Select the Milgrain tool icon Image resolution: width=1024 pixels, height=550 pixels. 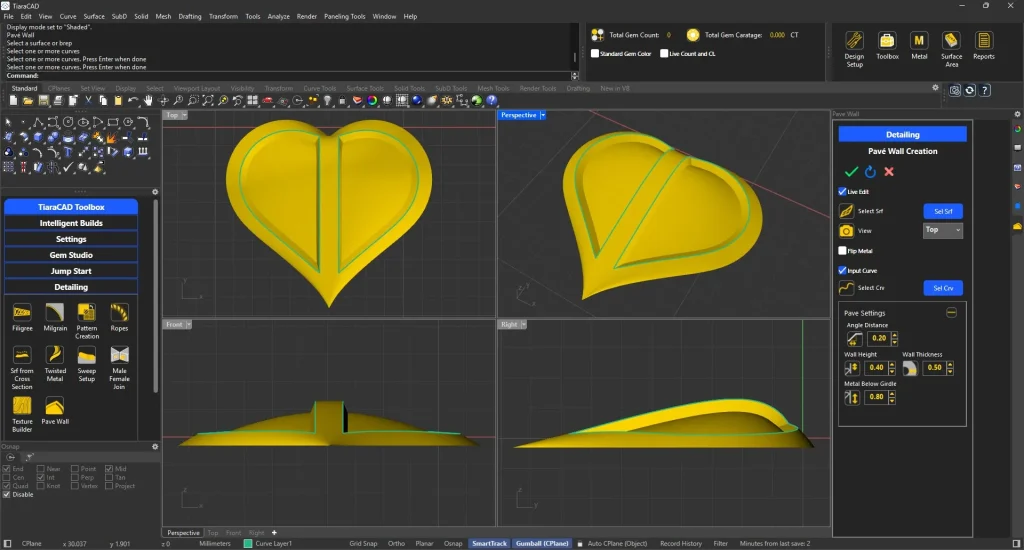55,312
